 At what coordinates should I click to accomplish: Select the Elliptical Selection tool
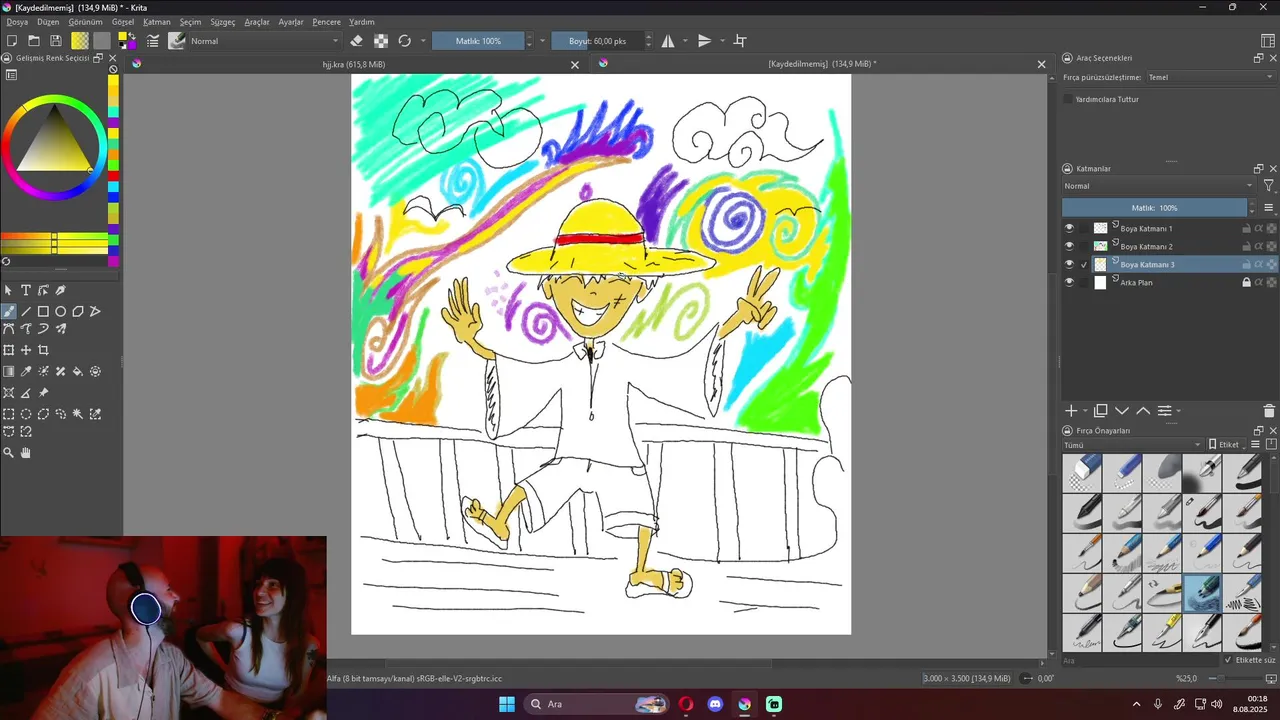[26, 414]
